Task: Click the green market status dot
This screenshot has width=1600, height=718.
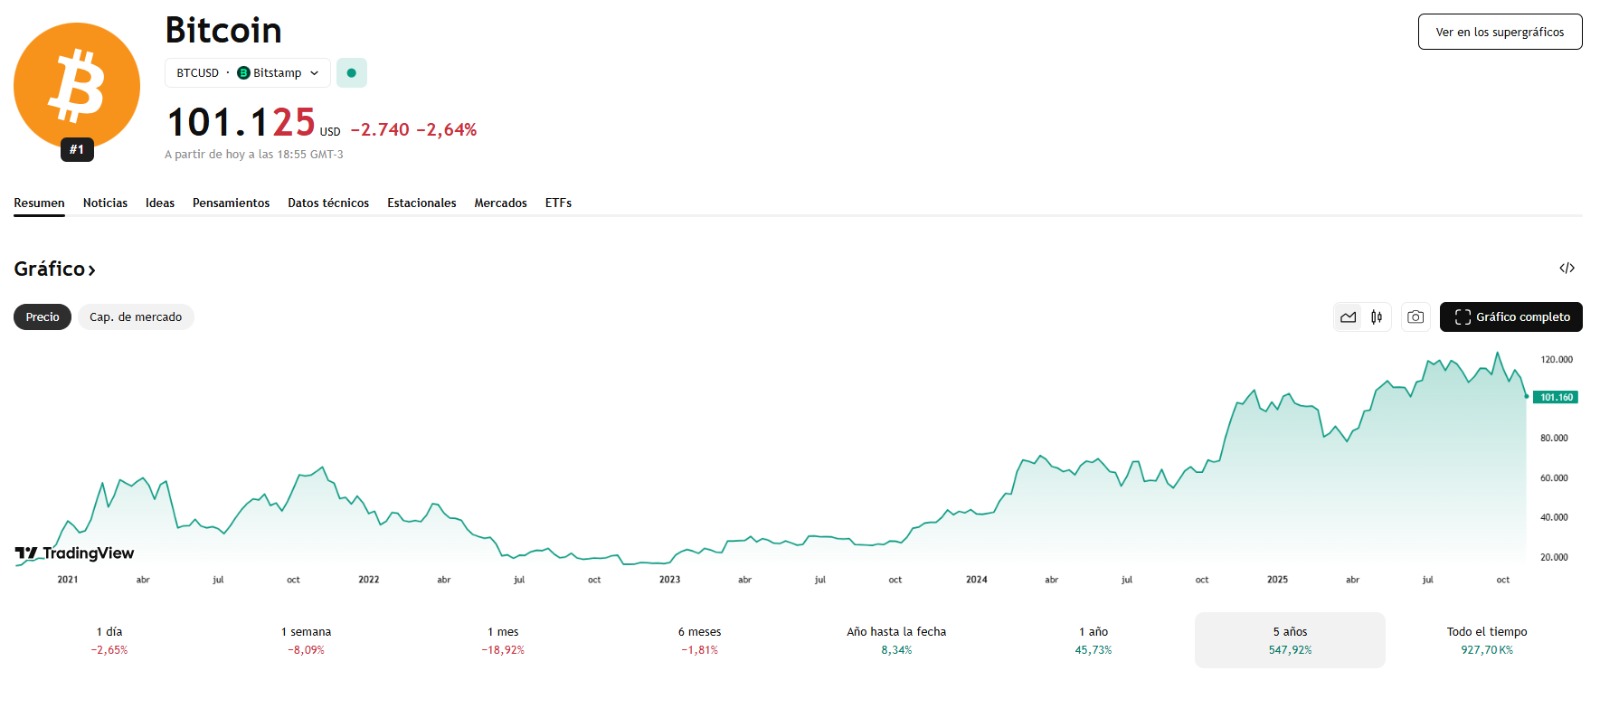Action: point(351,73)
